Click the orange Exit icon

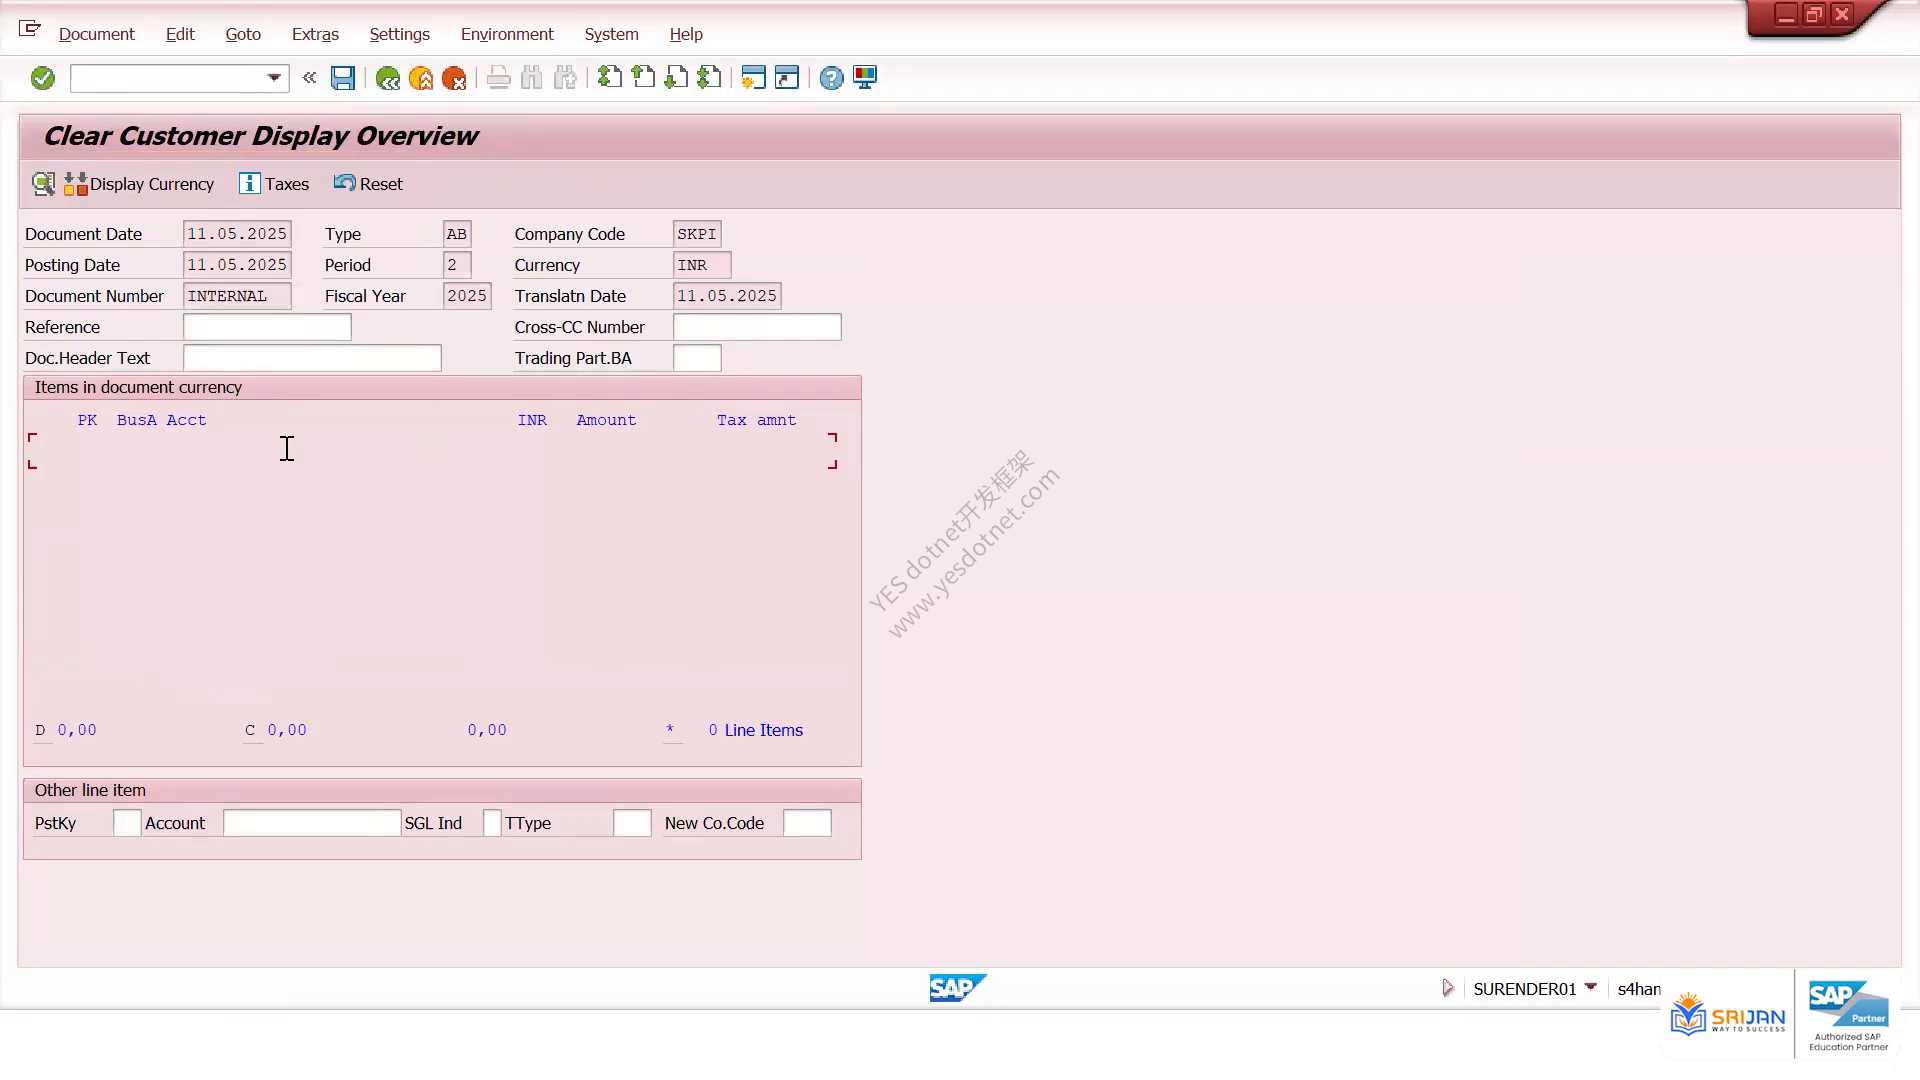coord(421,78)
